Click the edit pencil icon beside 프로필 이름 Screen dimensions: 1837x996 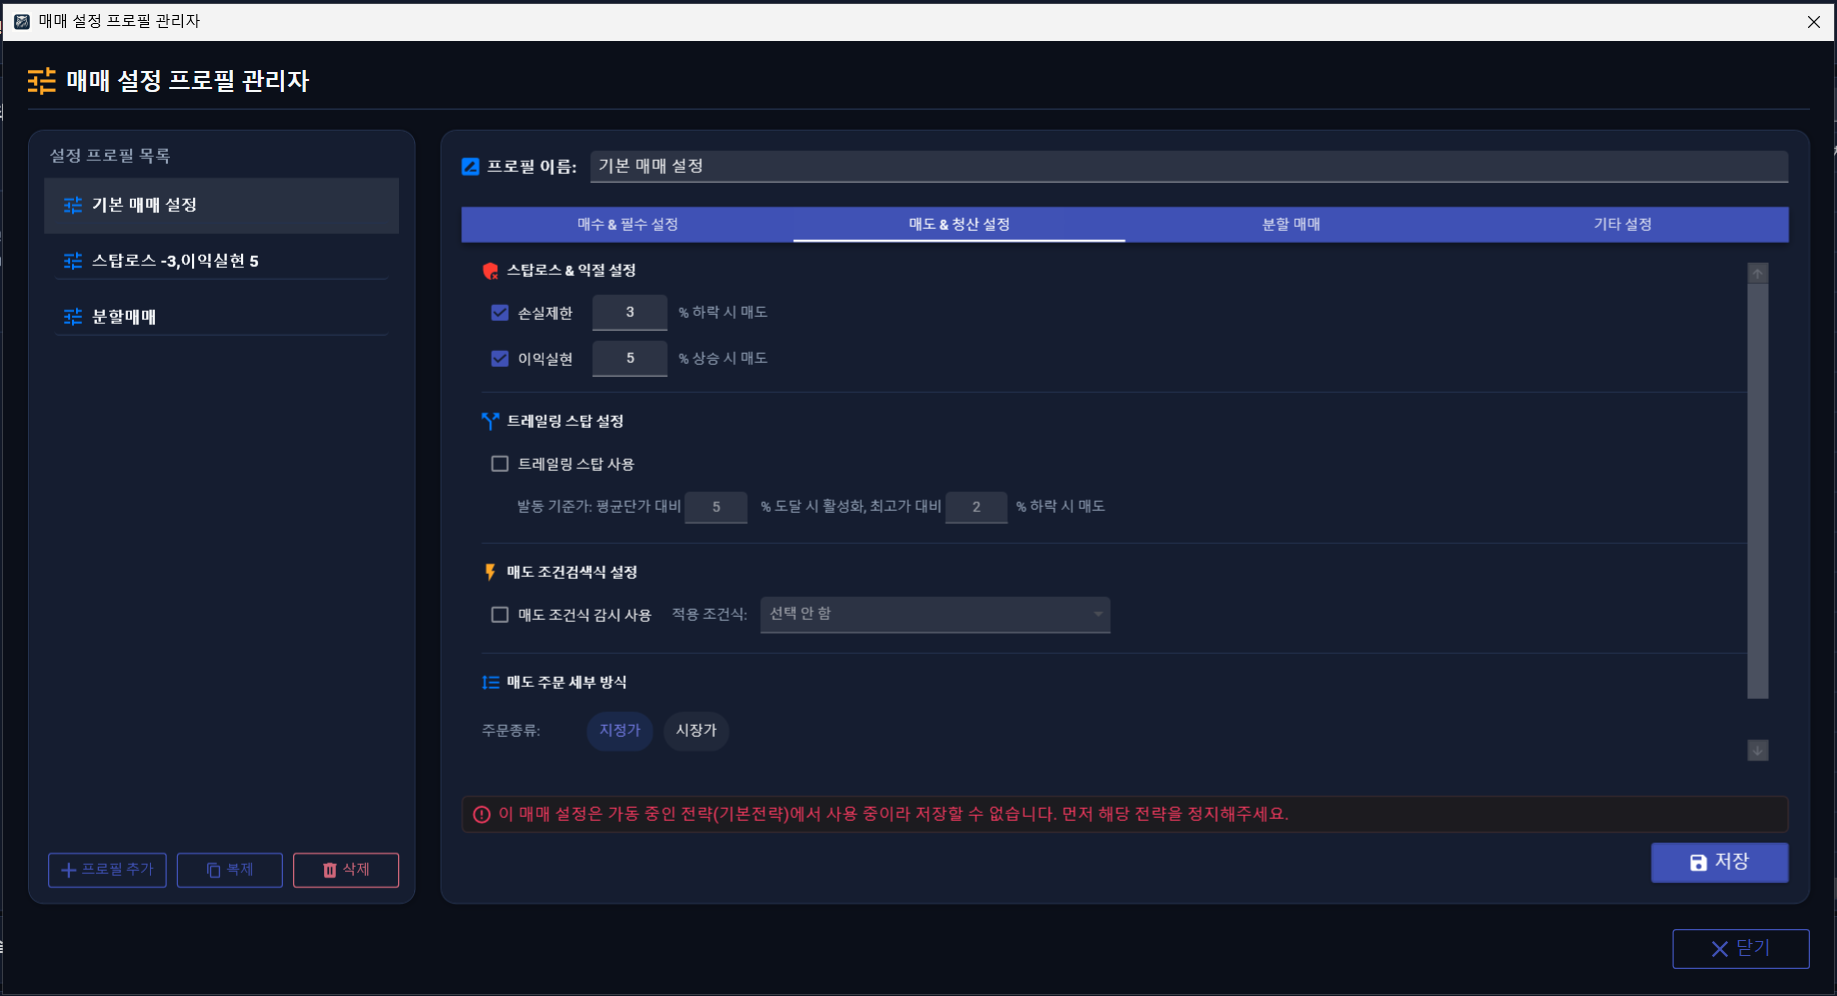(x=471, y=167)
